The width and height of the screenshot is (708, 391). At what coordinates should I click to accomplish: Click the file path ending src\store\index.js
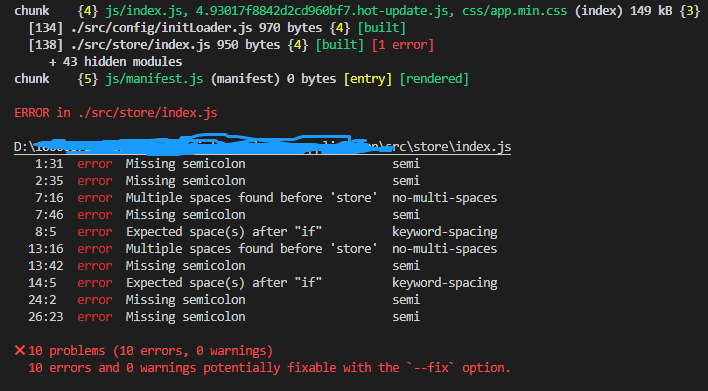coord(262,147)
